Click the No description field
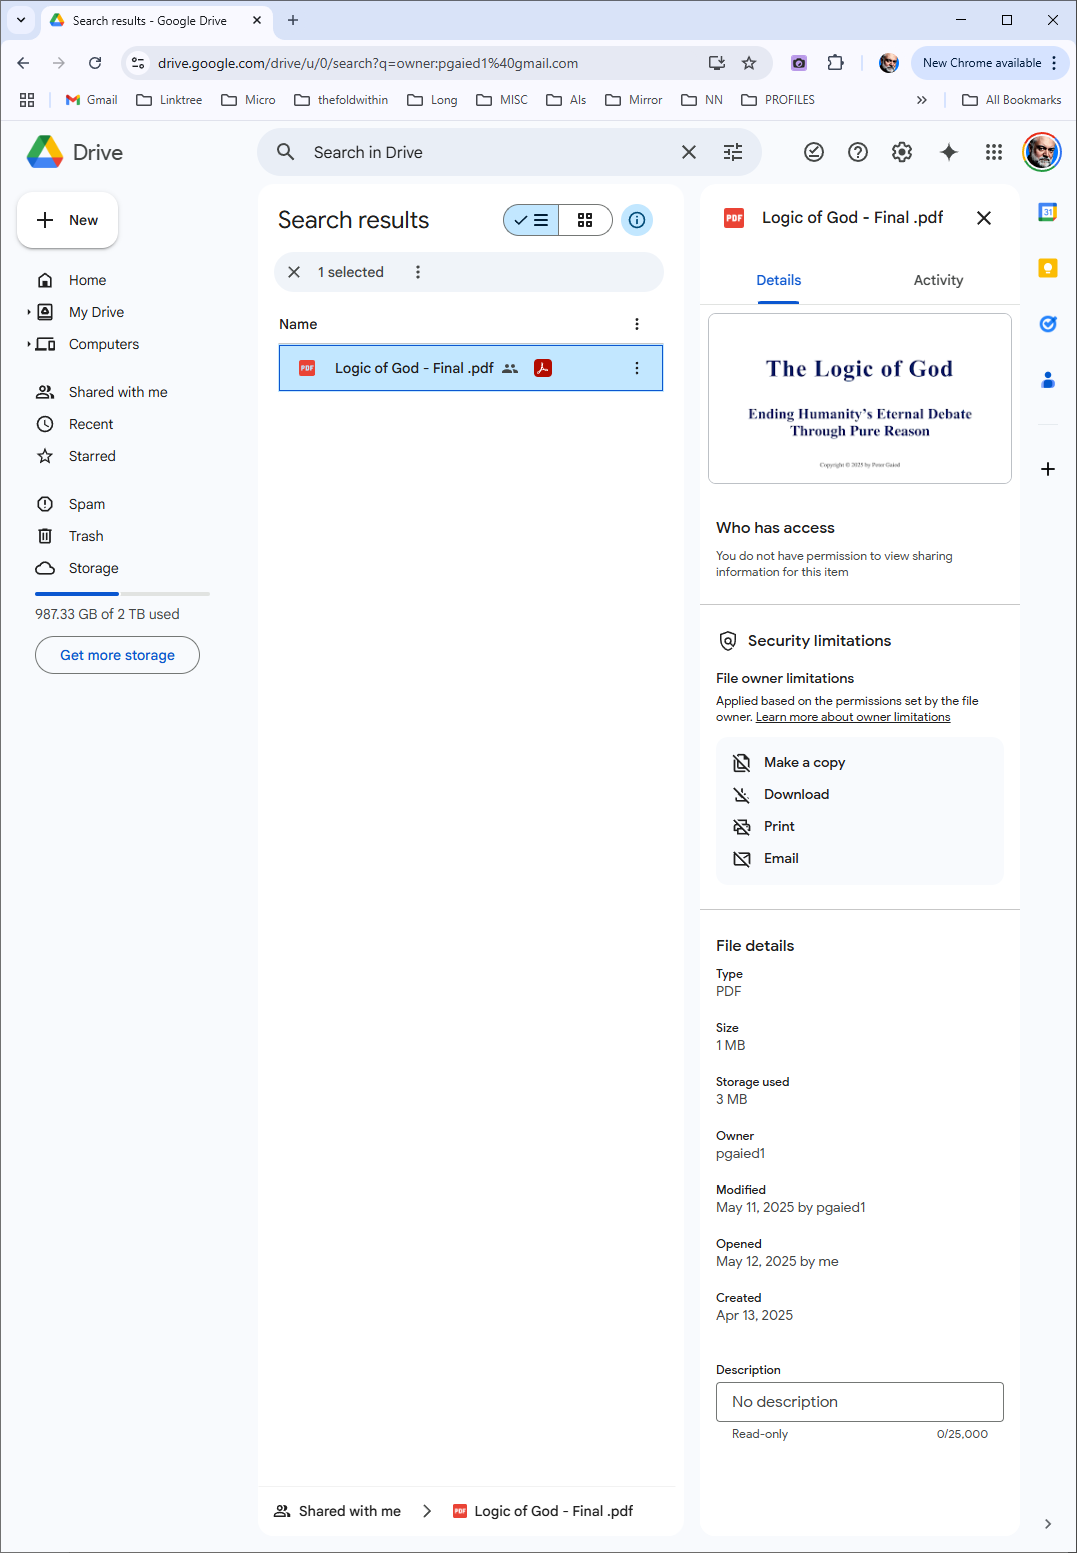 tap(860, 1402)
